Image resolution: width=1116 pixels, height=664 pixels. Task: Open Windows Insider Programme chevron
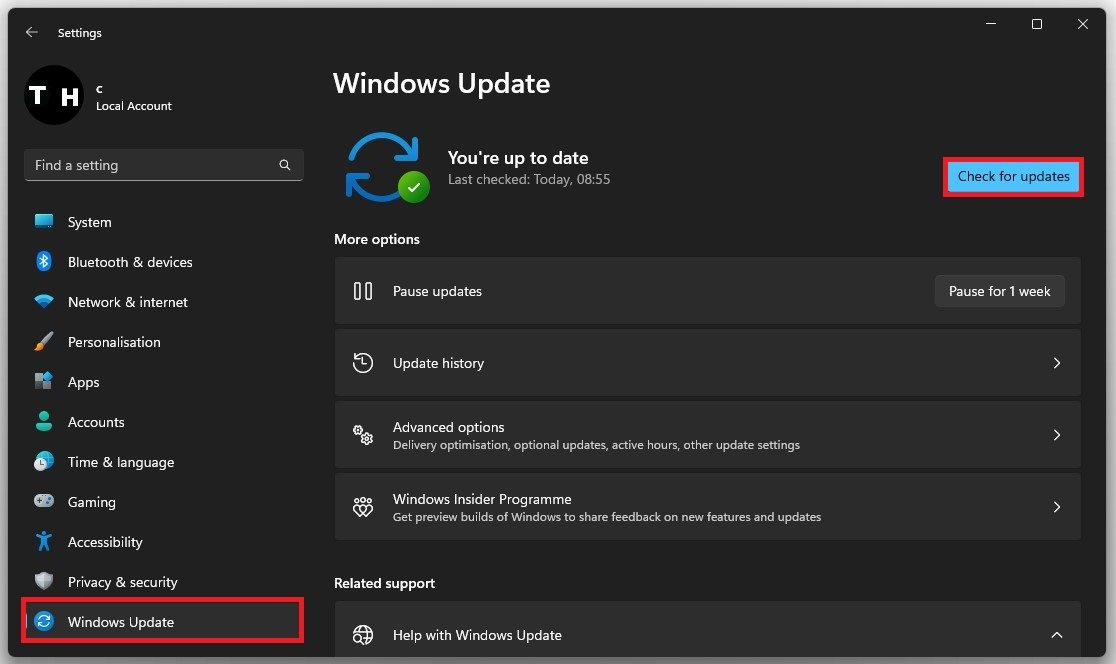click(1057, 507)
